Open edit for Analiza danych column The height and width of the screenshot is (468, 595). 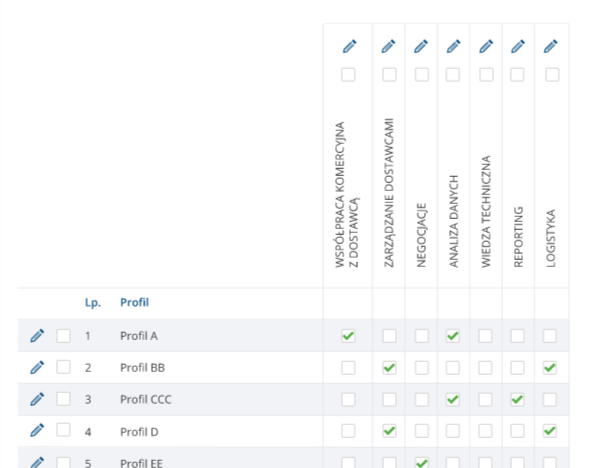coord(453,46)
